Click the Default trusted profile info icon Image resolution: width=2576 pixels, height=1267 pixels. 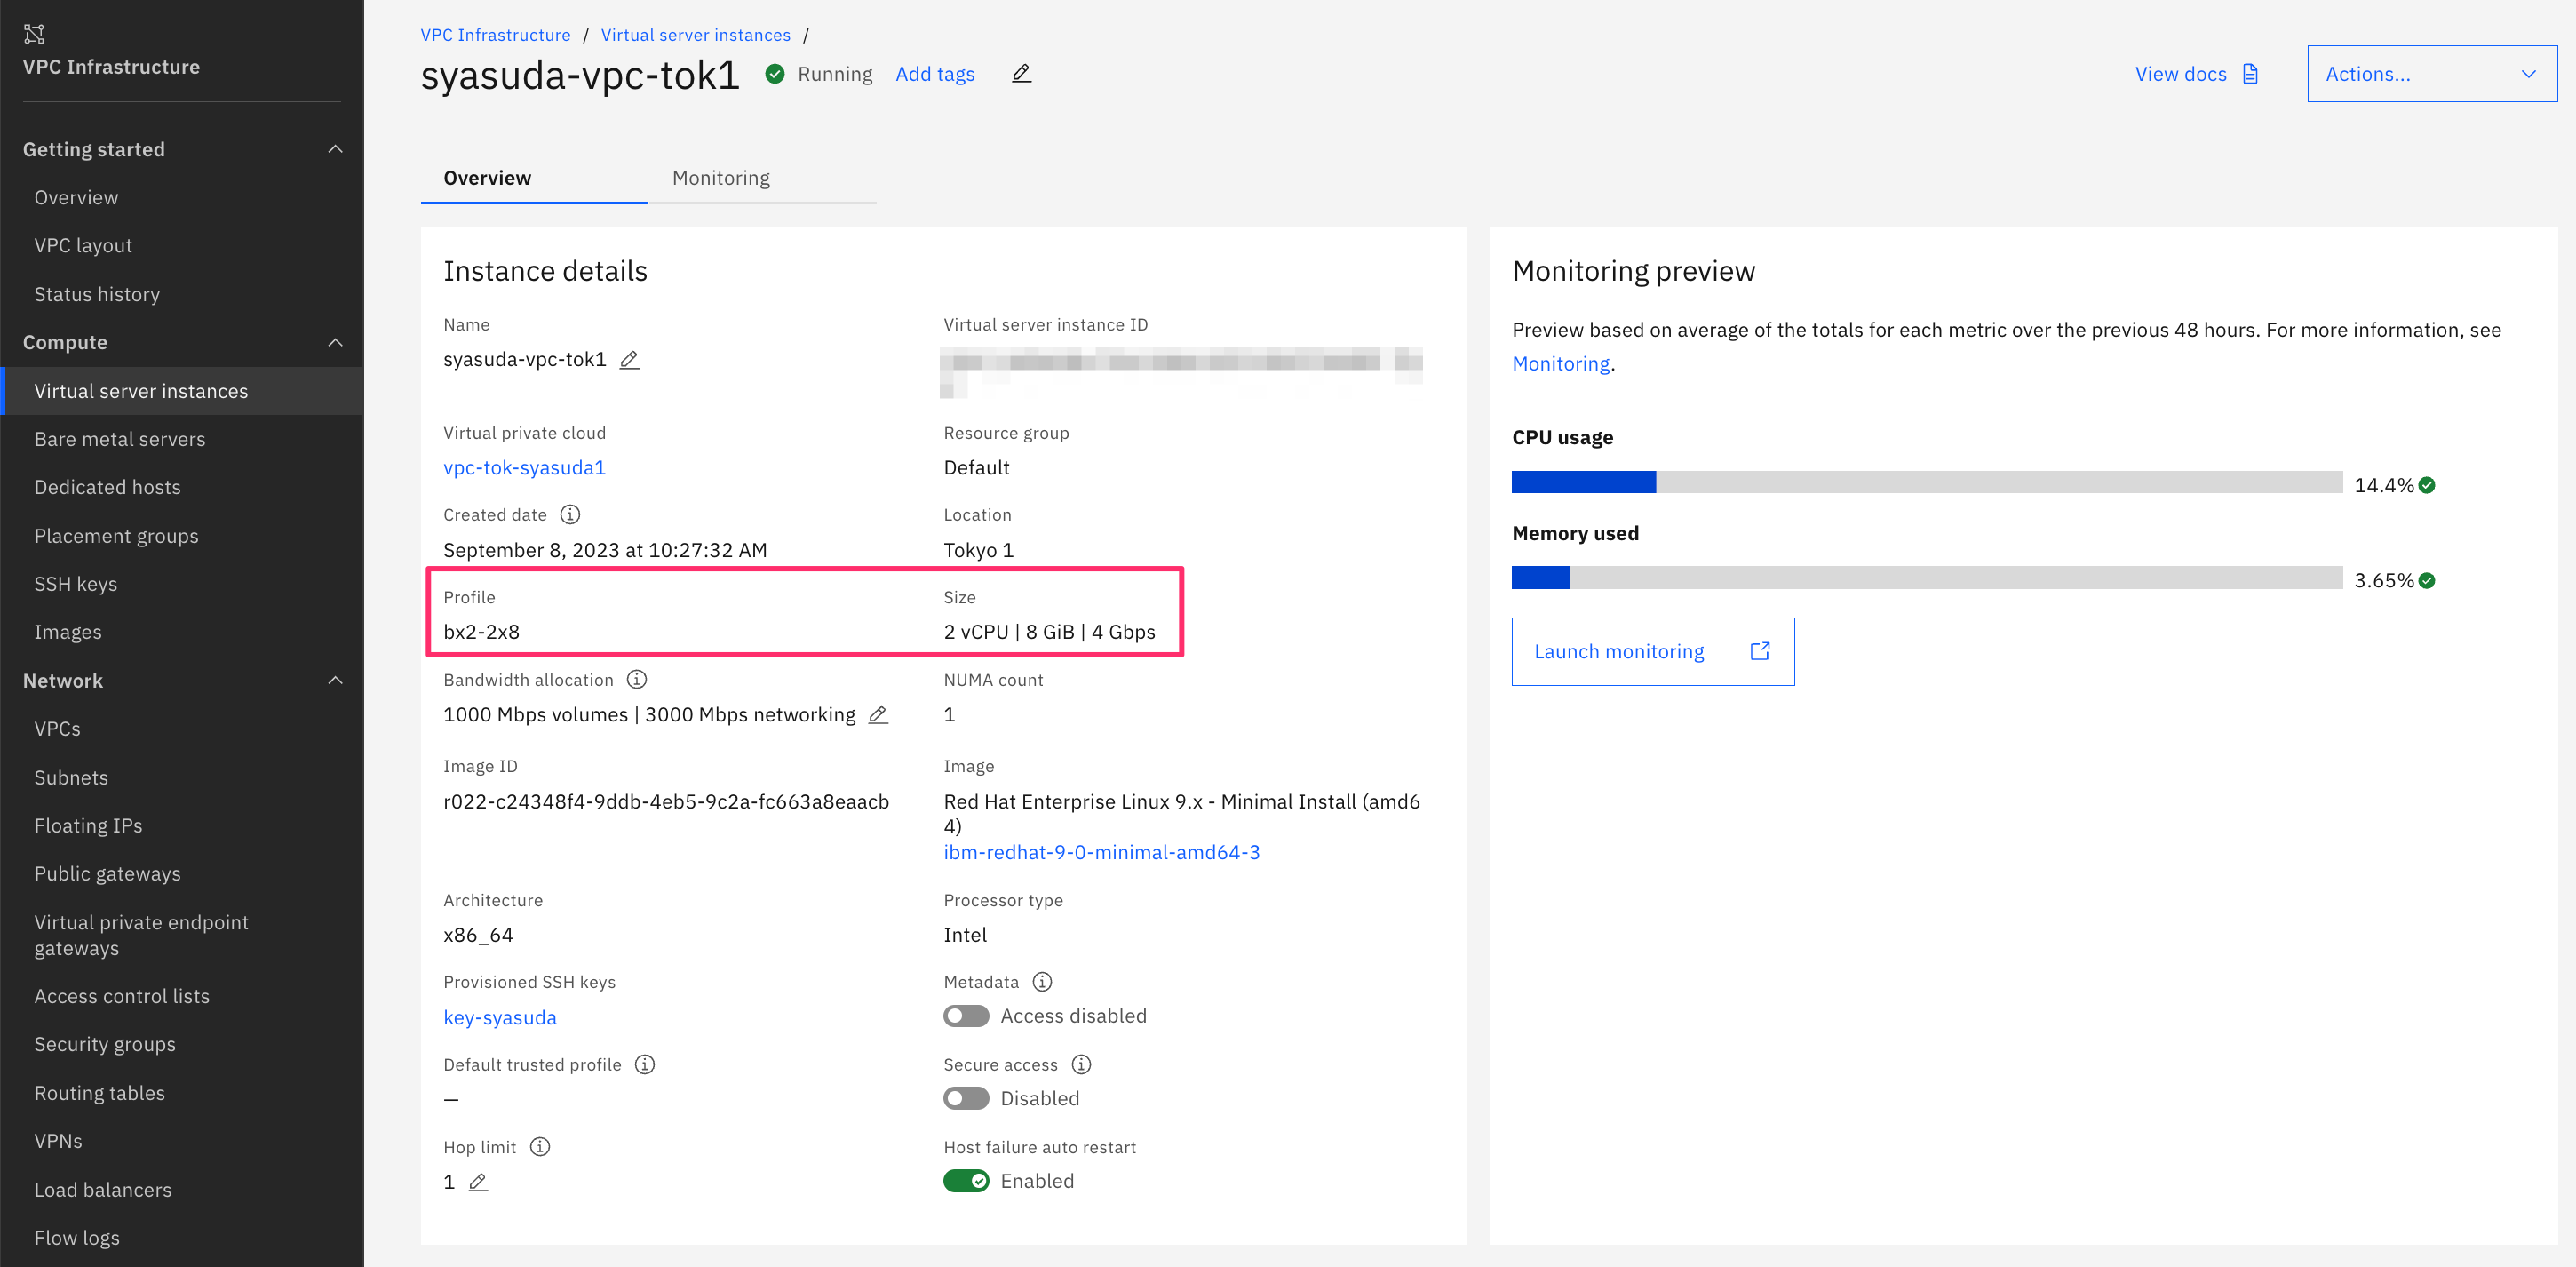point(645,1065)
